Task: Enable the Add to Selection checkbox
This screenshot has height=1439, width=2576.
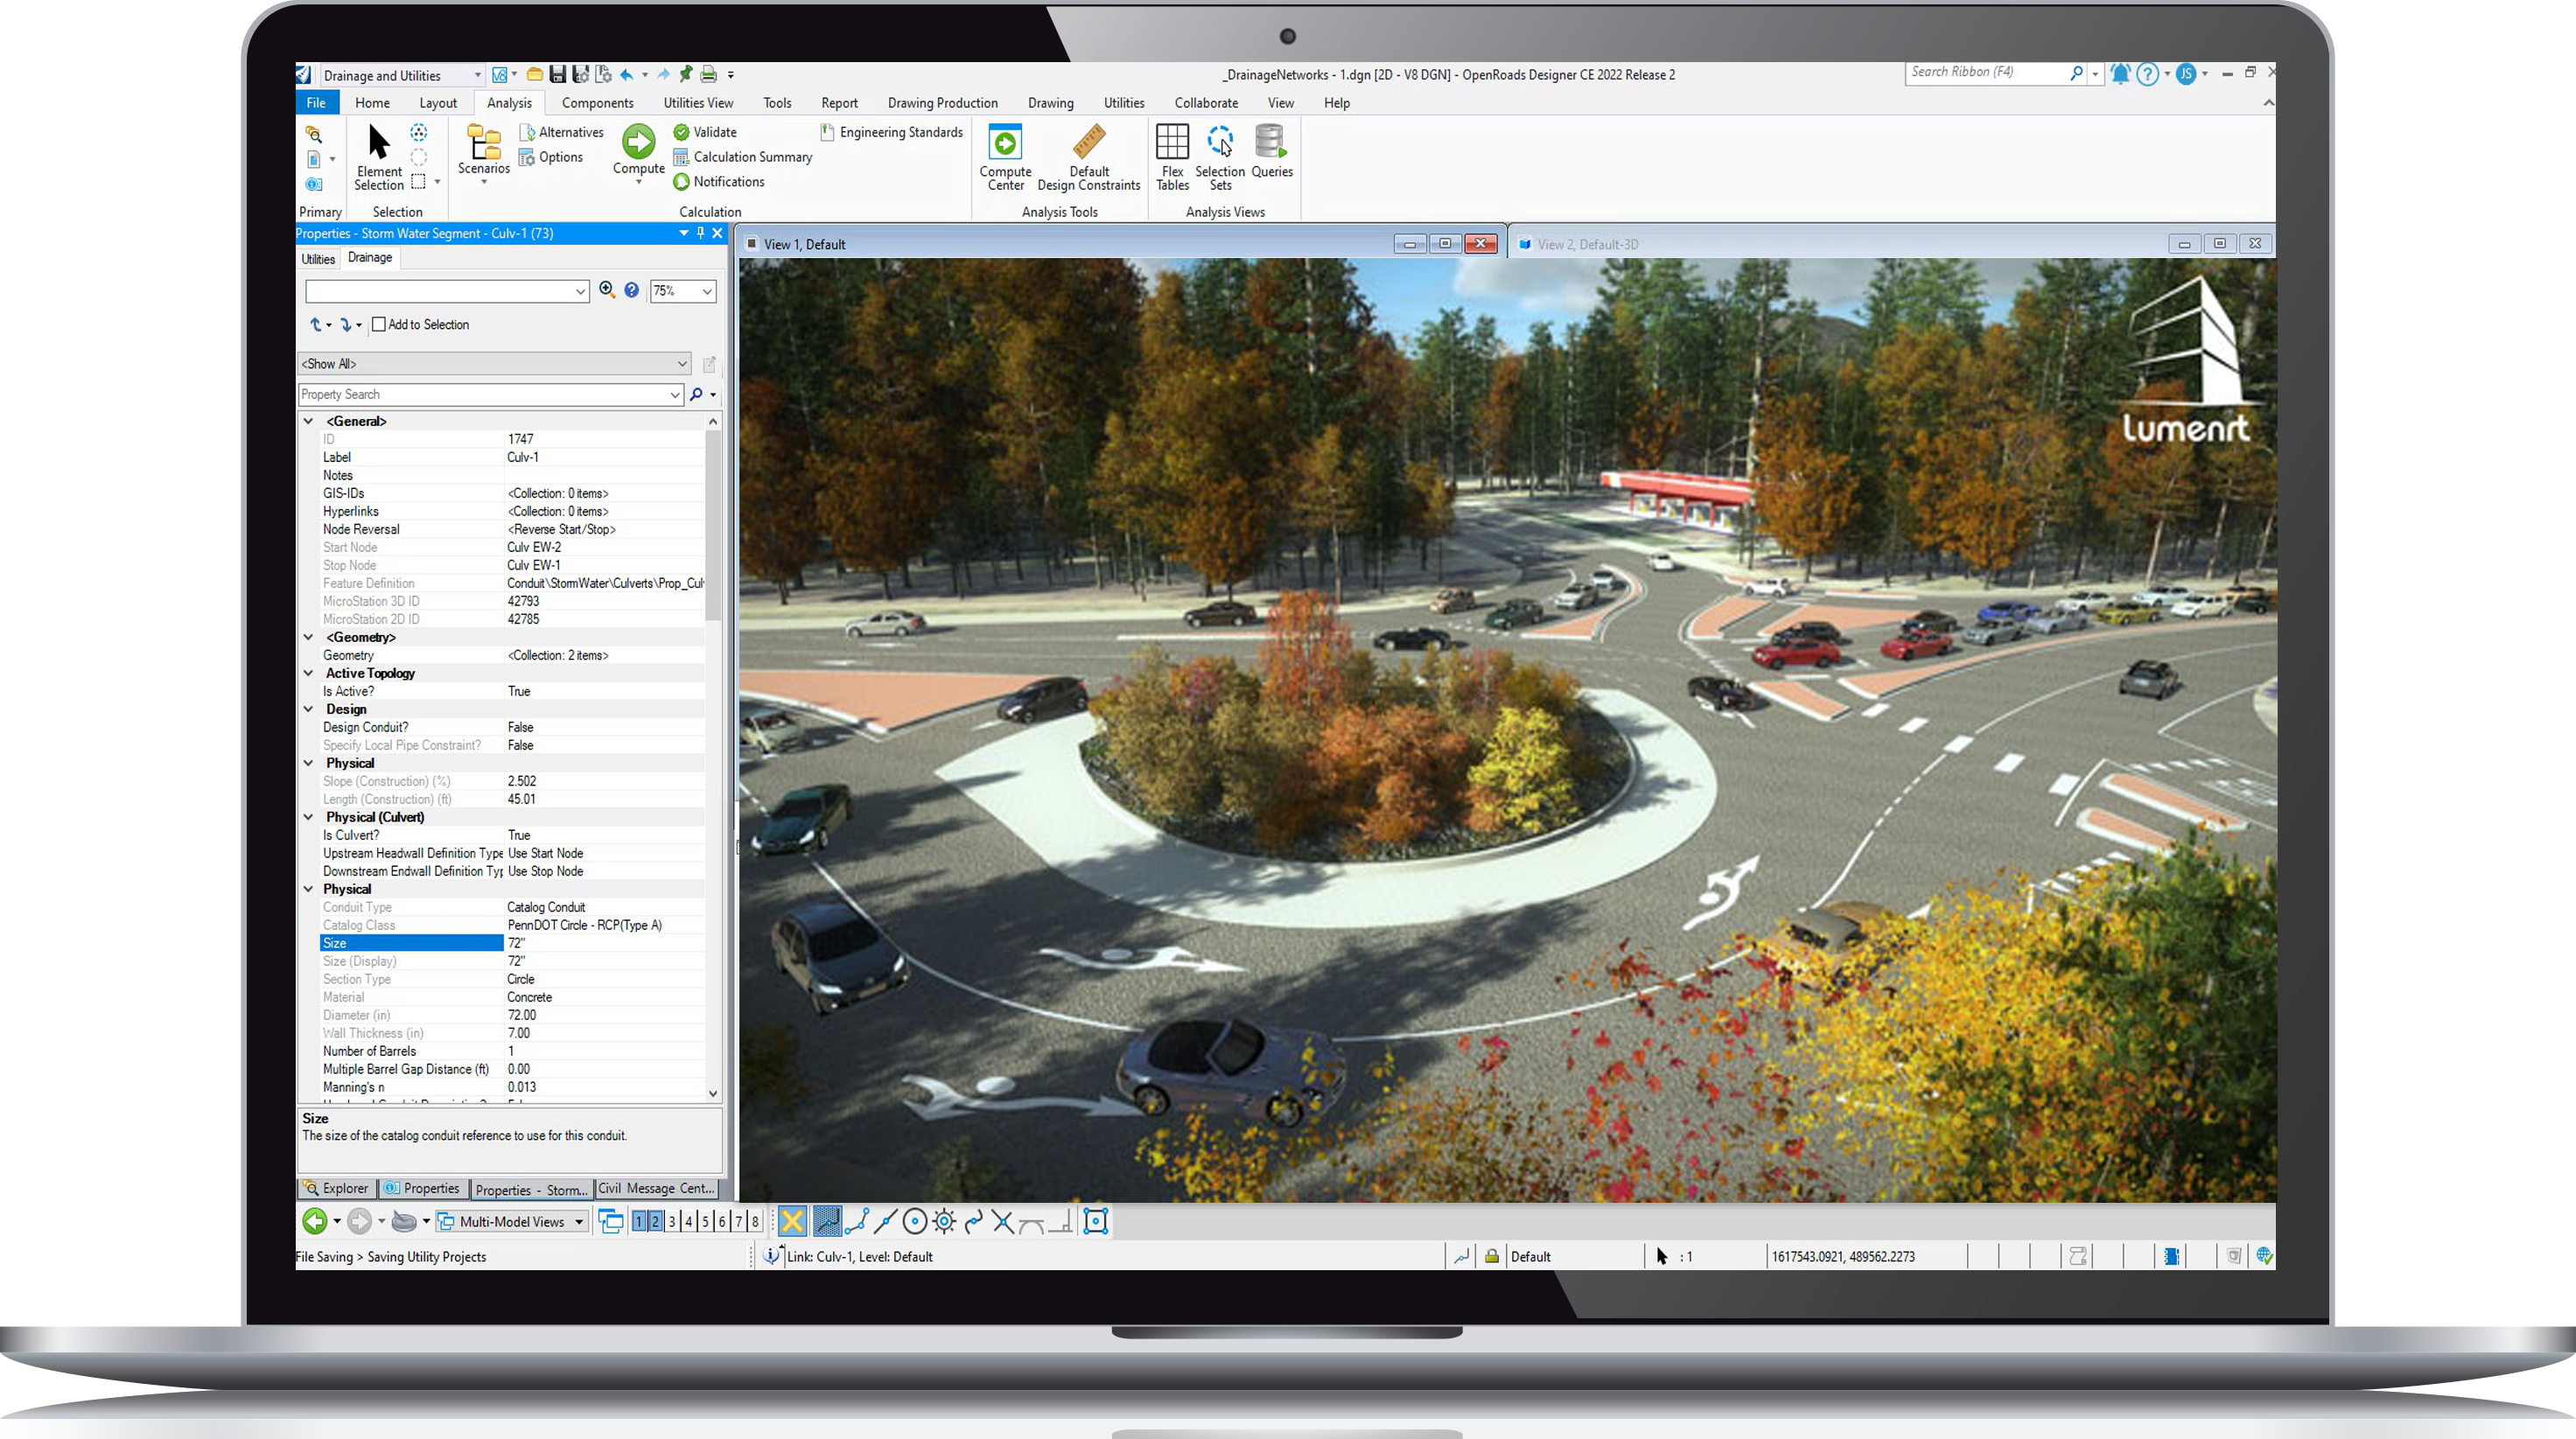Action: click(378, 324)
